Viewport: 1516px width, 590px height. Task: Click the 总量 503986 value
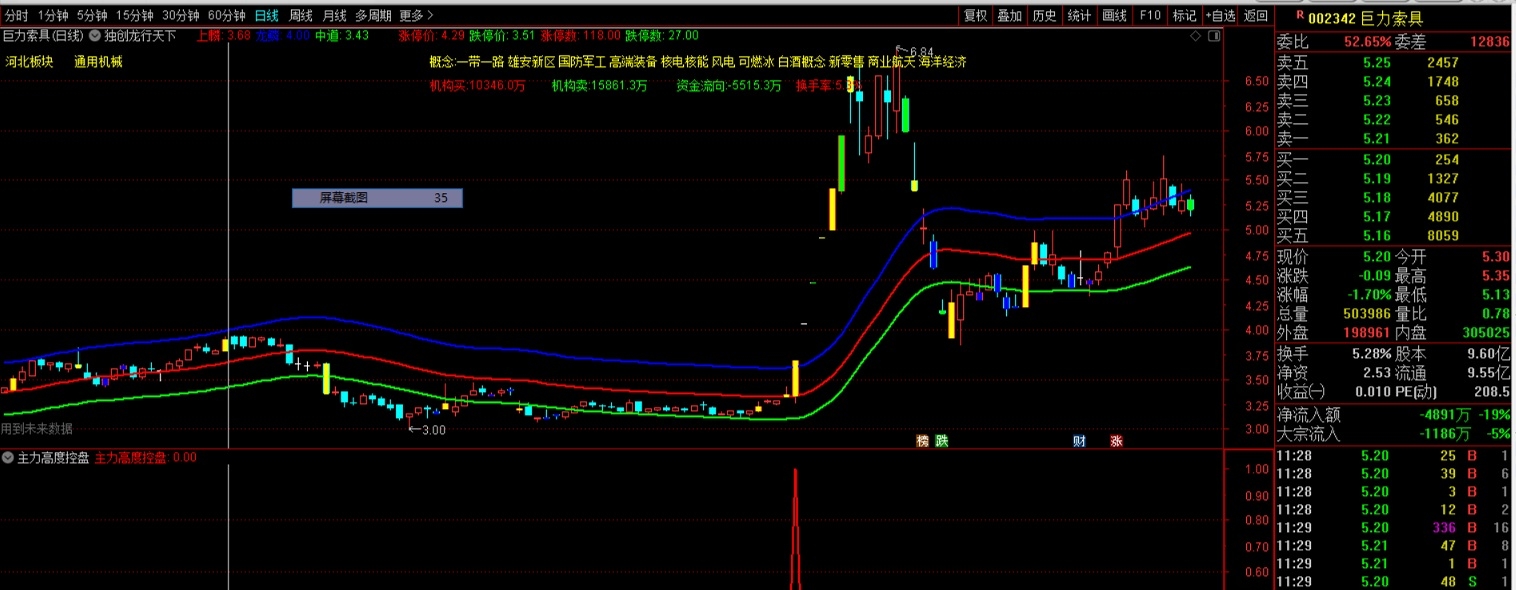pyautogui.click(x=1367, y=314)
